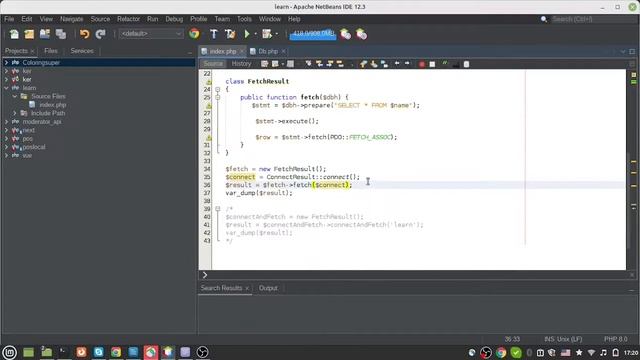The width and height of the screenshot is (640, 360).
Task: Click the Attach Profiler icon
Action: click(362, 34)
